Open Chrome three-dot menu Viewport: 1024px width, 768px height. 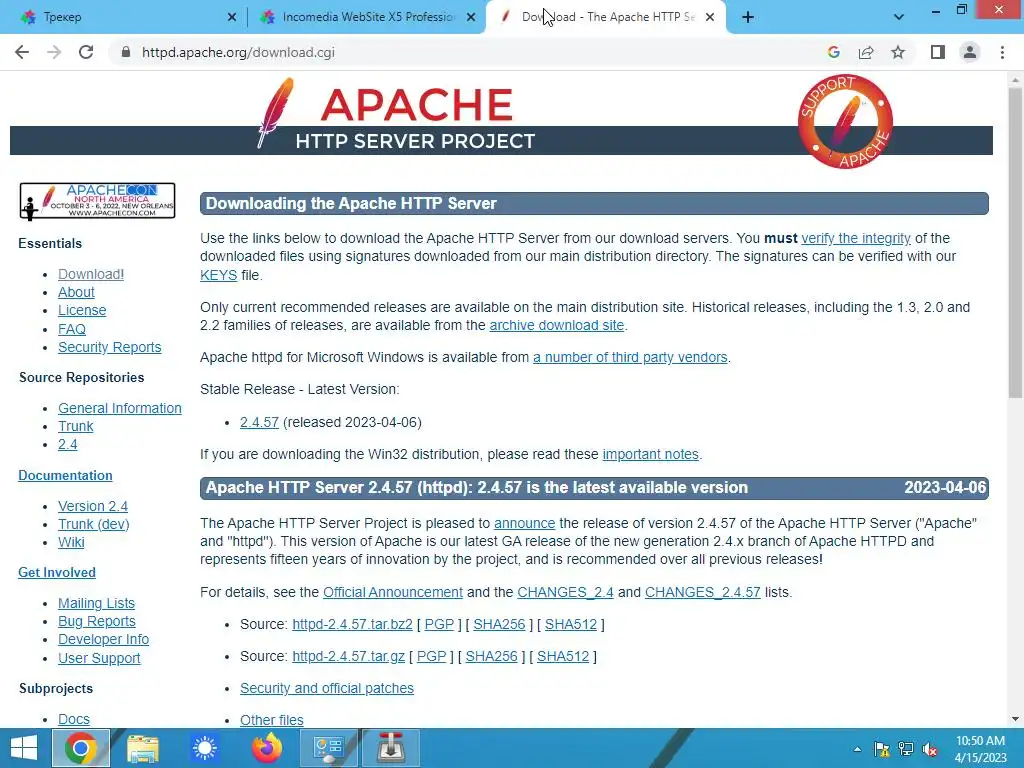(x=1002, y=52)
